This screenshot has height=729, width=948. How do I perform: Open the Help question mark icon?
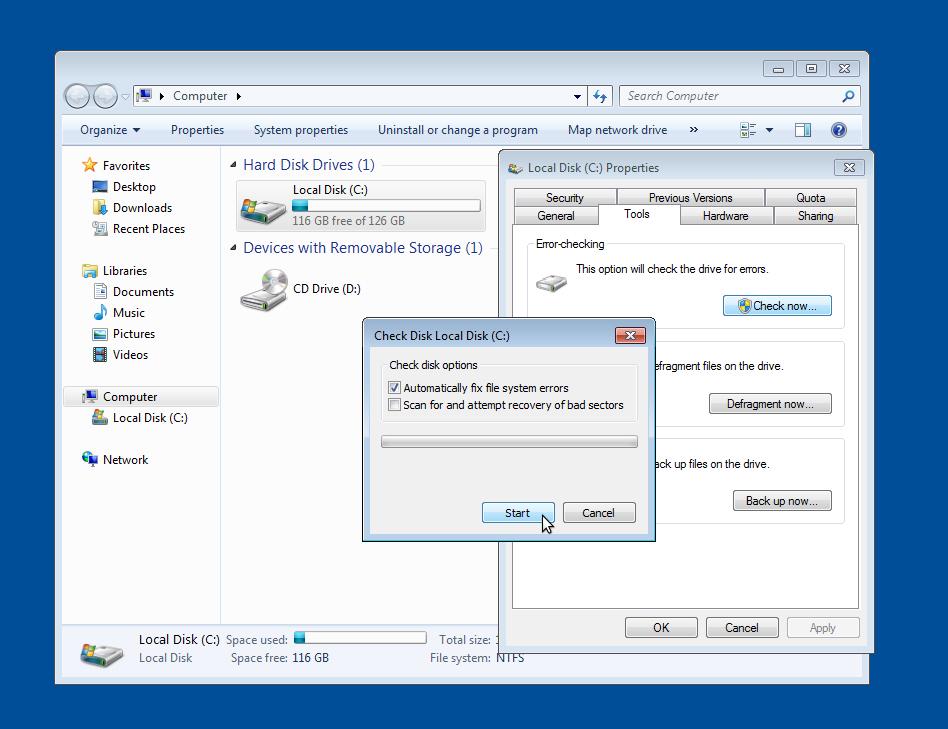(839, 130)
